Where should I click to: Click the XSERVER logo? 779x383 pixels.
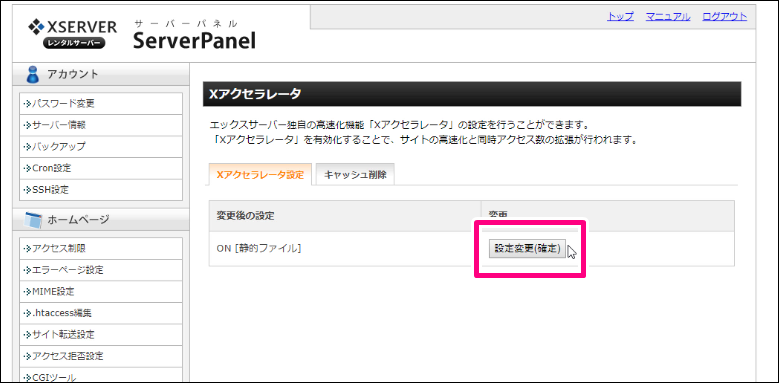(x=73, y=33)
